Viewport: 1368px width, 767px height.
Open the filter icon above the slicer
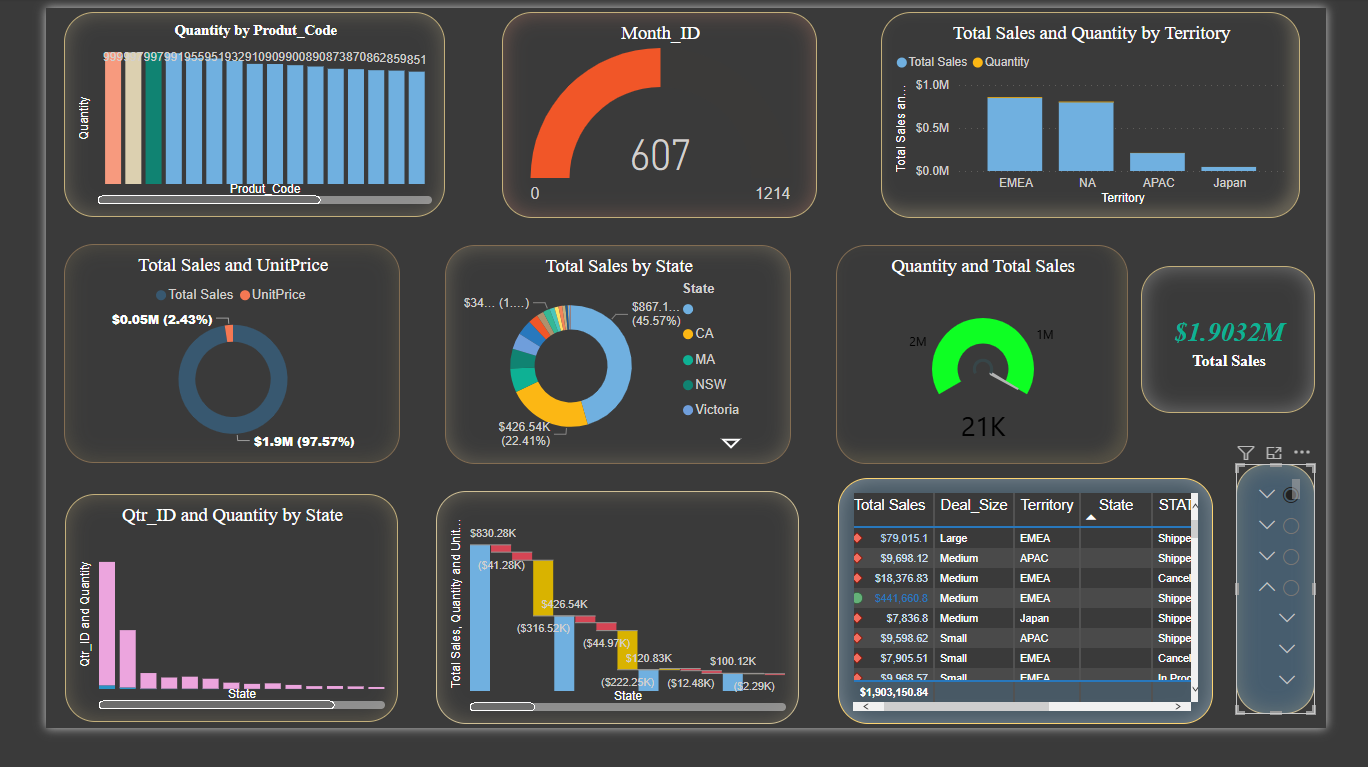click(1245, 453)
